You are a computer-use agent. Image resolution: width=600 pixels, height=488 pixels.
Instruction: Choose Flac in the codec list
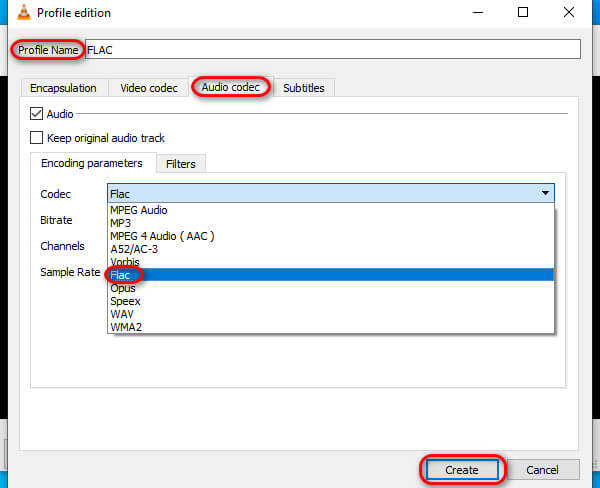tap(123, 274)
